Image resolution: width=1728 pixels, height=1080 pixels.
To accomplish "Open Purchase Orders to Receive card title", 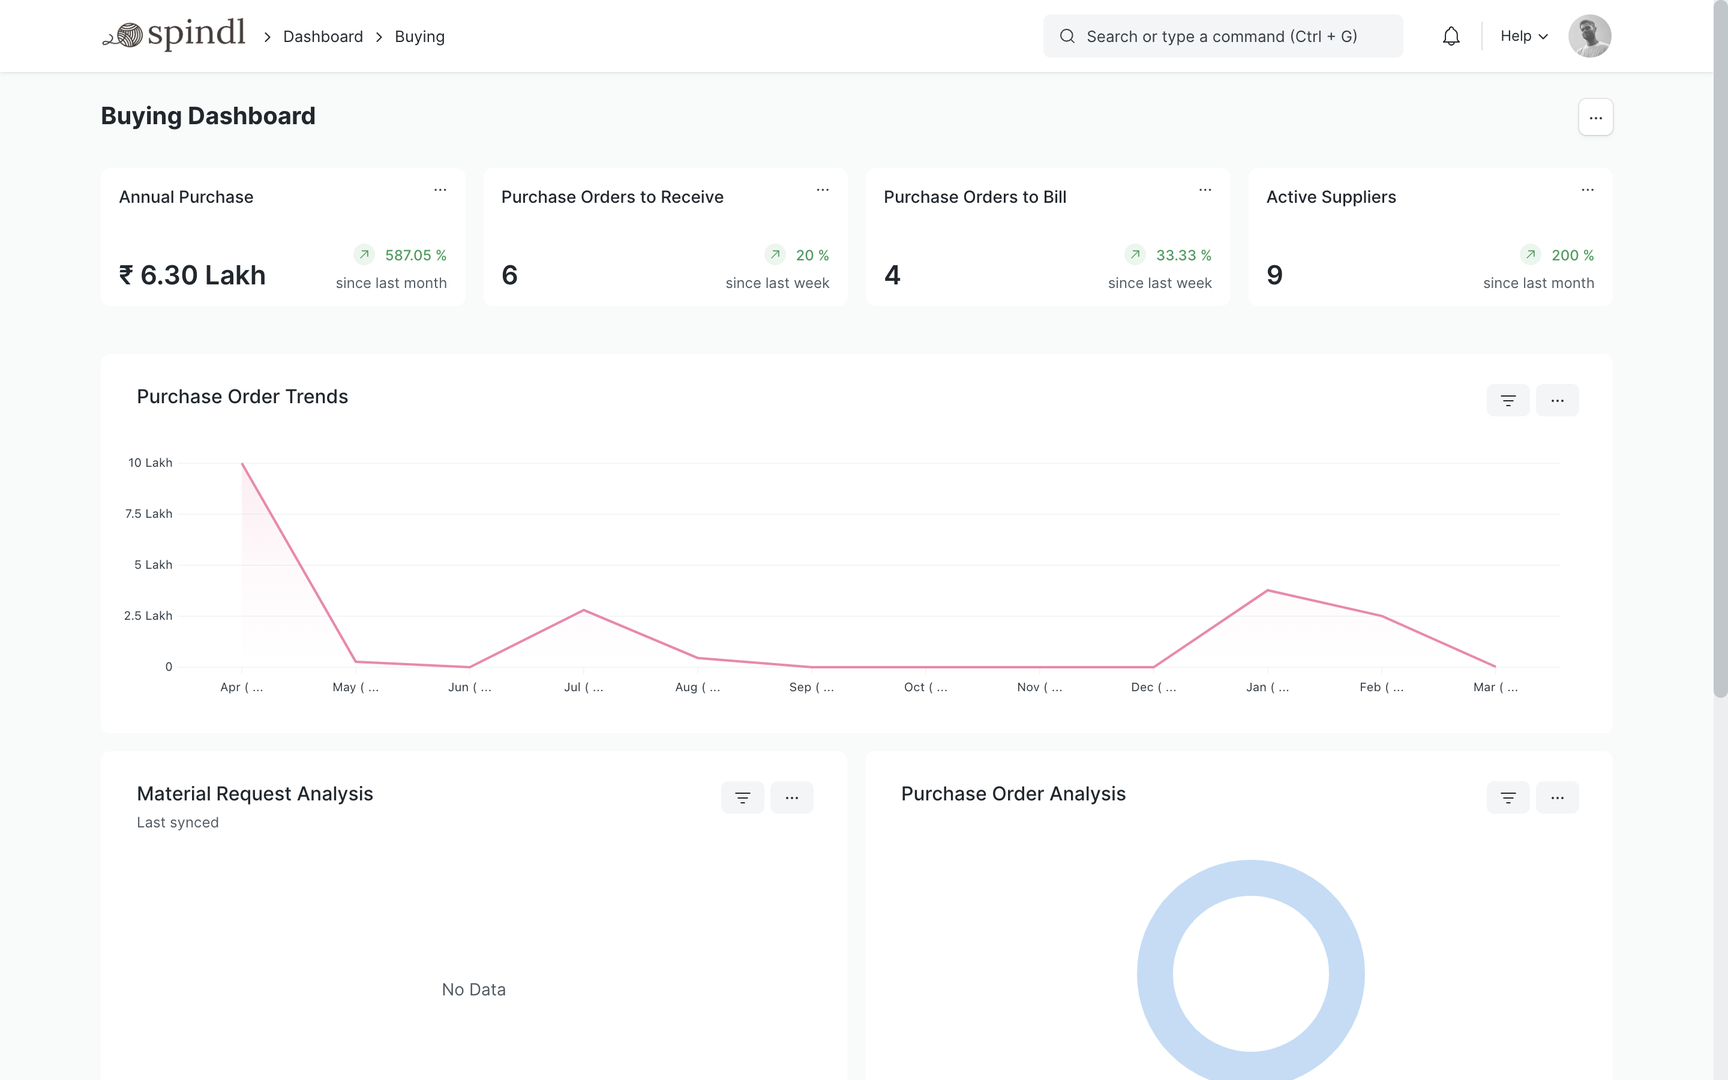I will (612, 197).
